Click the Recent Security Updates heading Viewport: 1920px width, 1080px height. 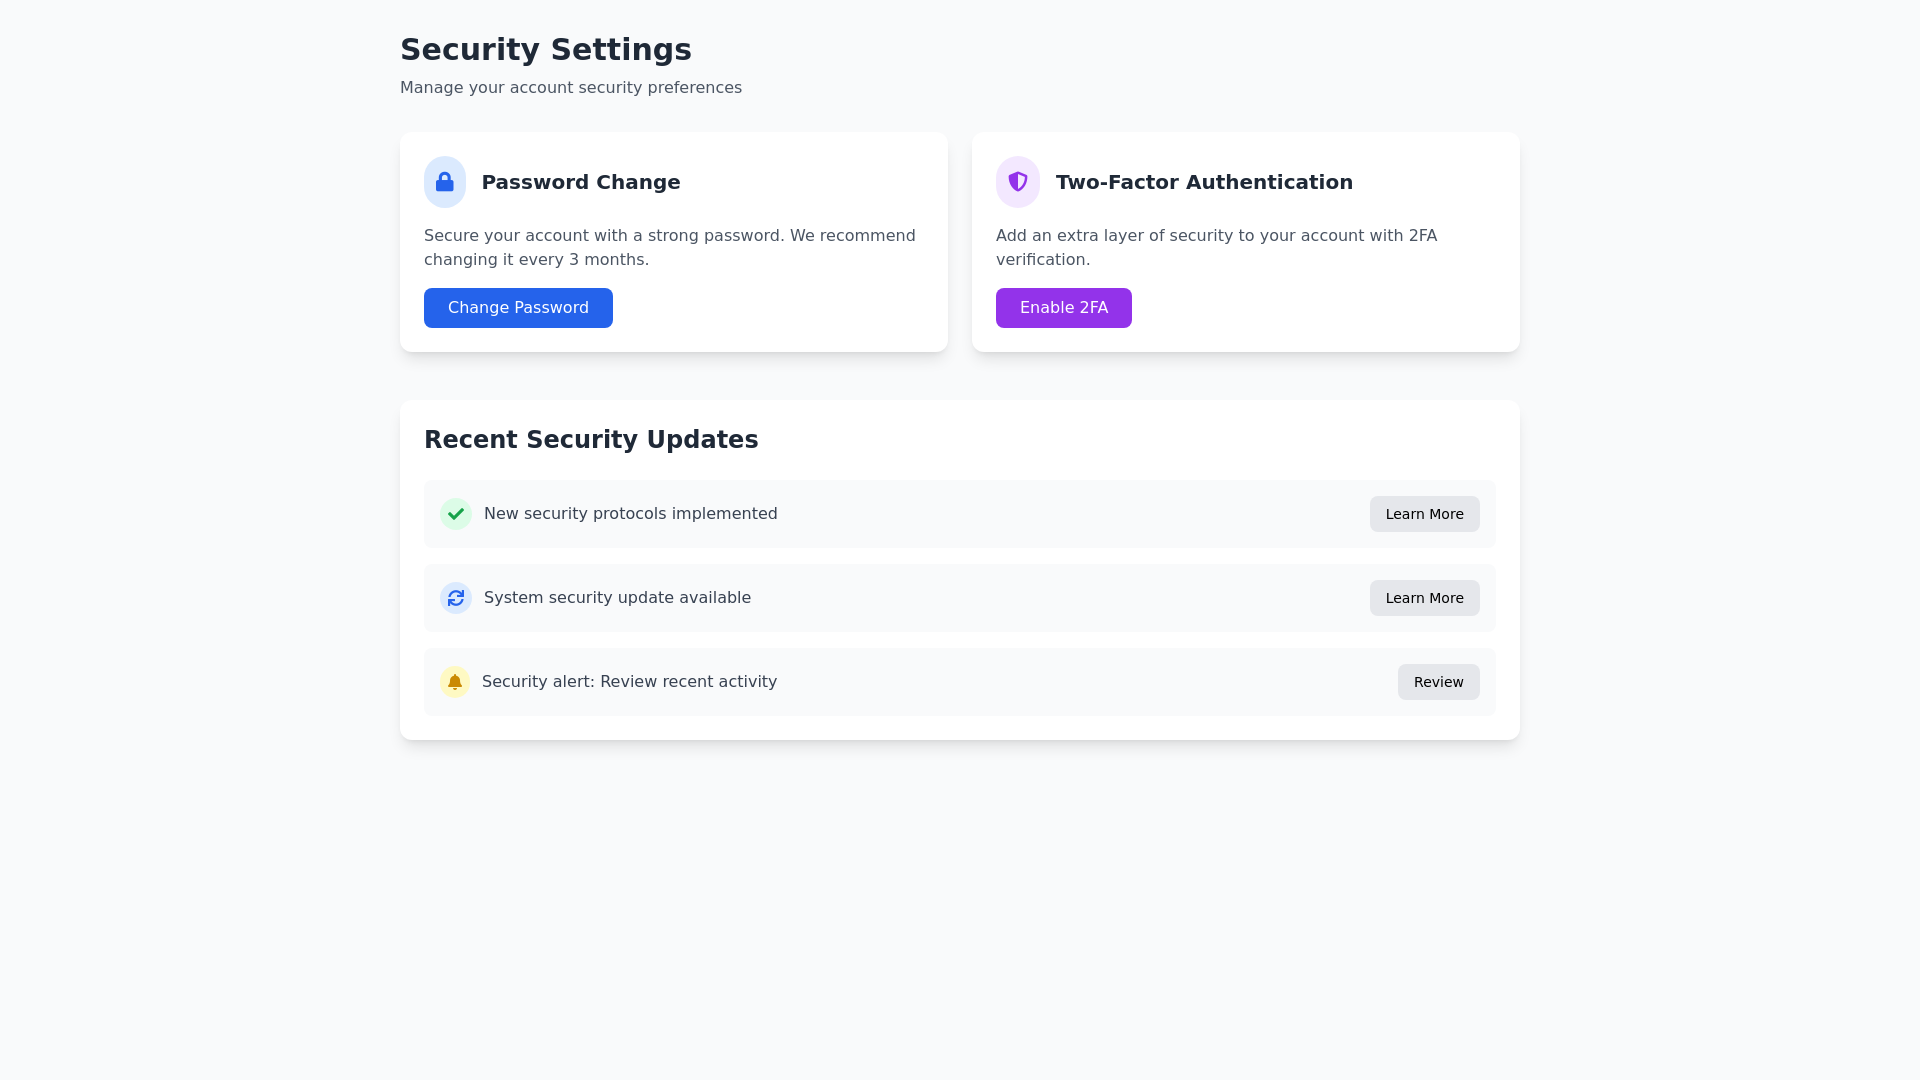point(591,440)
